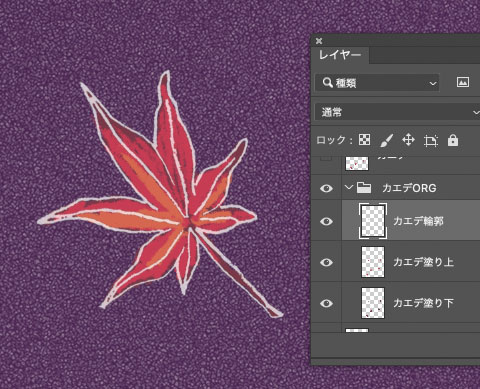Screen dimensions: 480x389
Task: Lock all with the padlock icon
Action: 453,140
